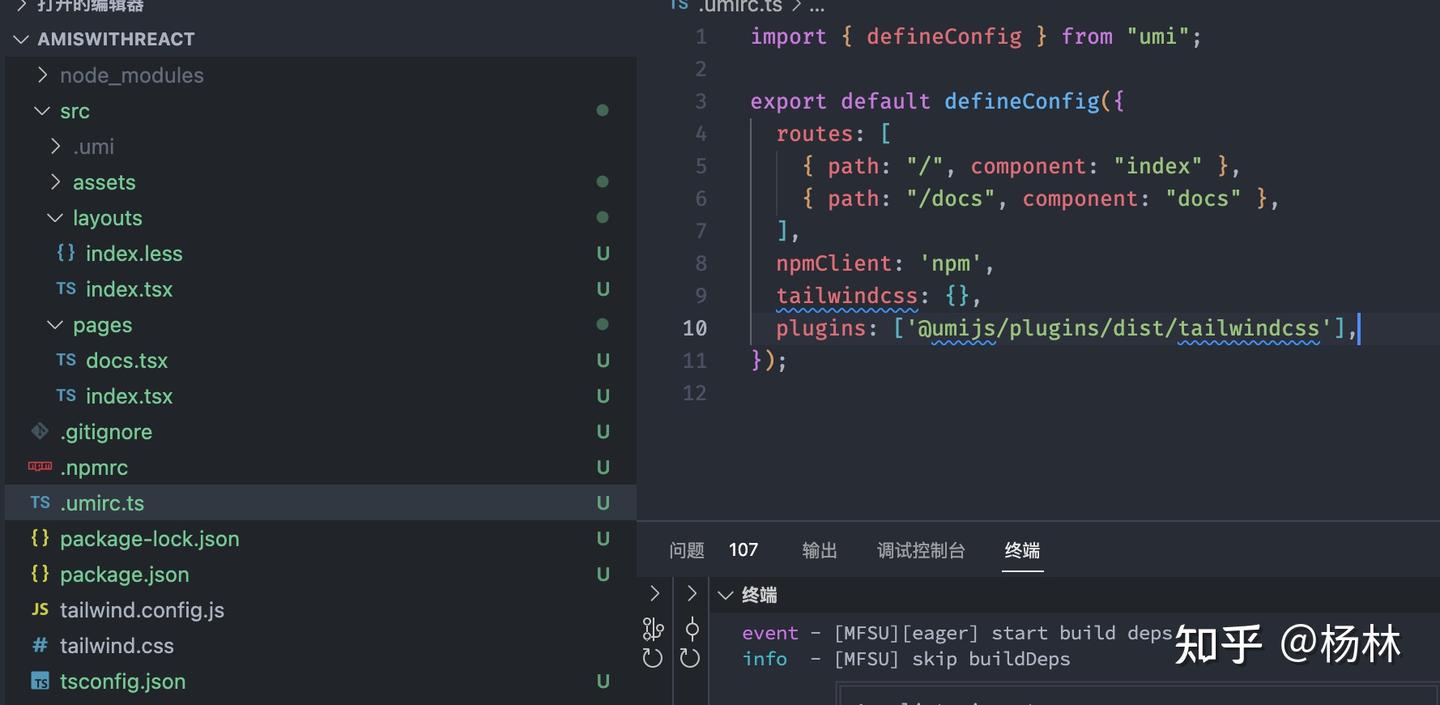1440x705 pixels.
Task: Click the curly-braces icon next to index.less
Action: point(66,253)
